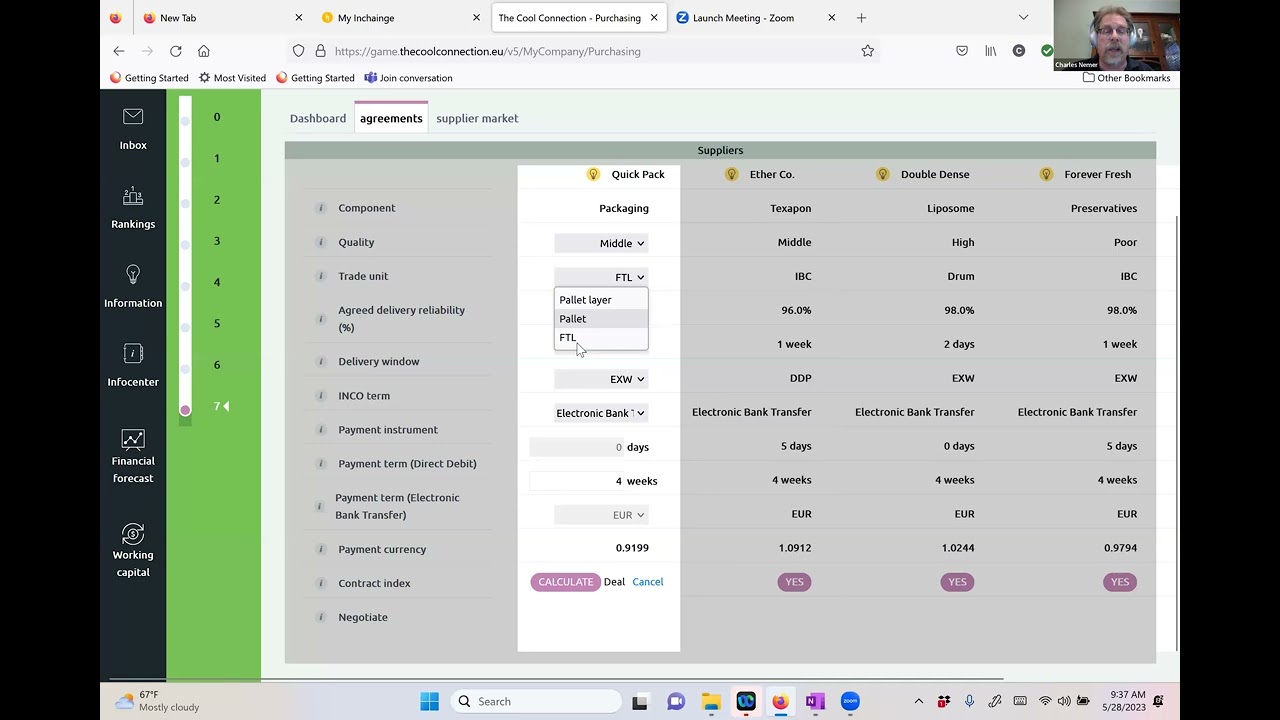The width and height of the screenshot is (1280, 720).
Task: Switch to the Dashboard tab
Action: [318, 118]
